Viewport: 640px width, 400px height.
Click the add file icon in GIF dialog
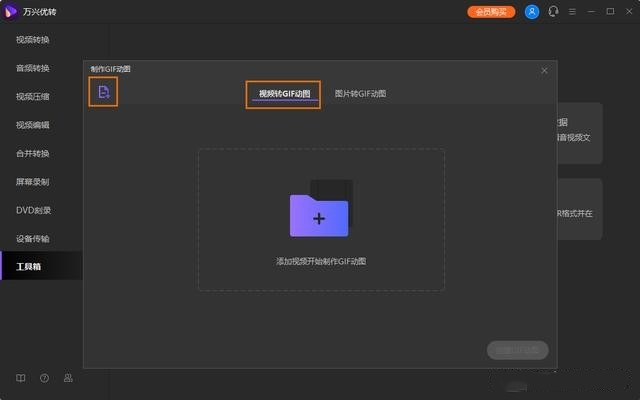(x=104, y=93)
